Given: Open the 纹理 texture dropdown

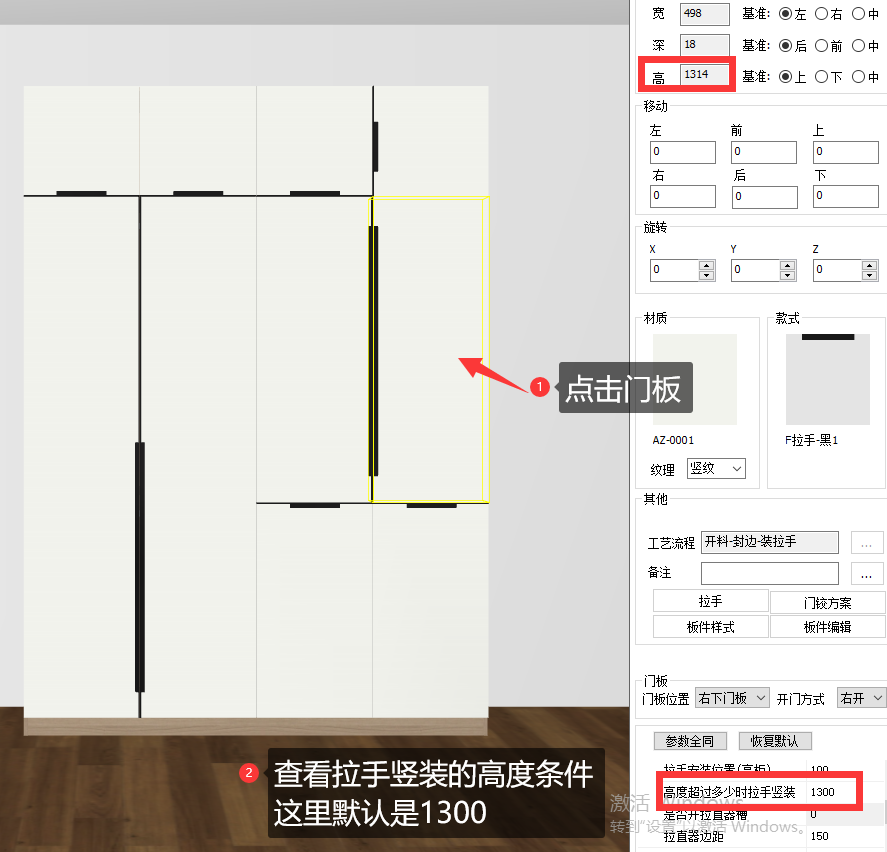Looking at the screenshot, I should click(x=716, y=468).
